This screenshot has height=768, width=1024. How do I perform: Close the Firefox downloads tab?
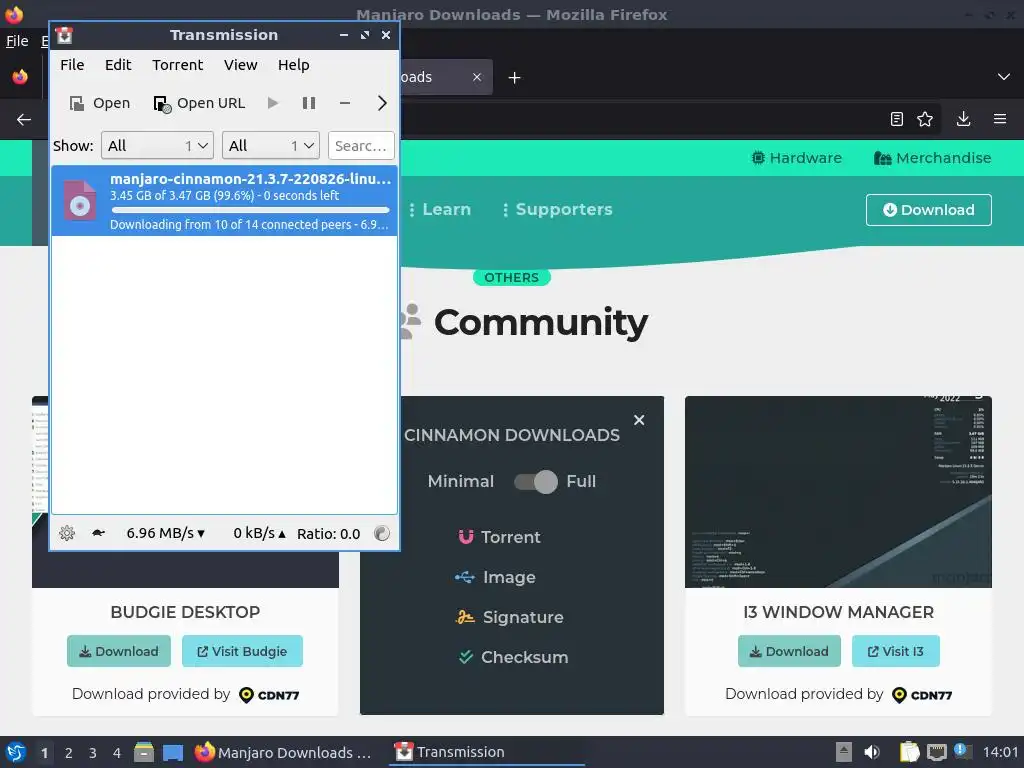[x=477, y=77]
